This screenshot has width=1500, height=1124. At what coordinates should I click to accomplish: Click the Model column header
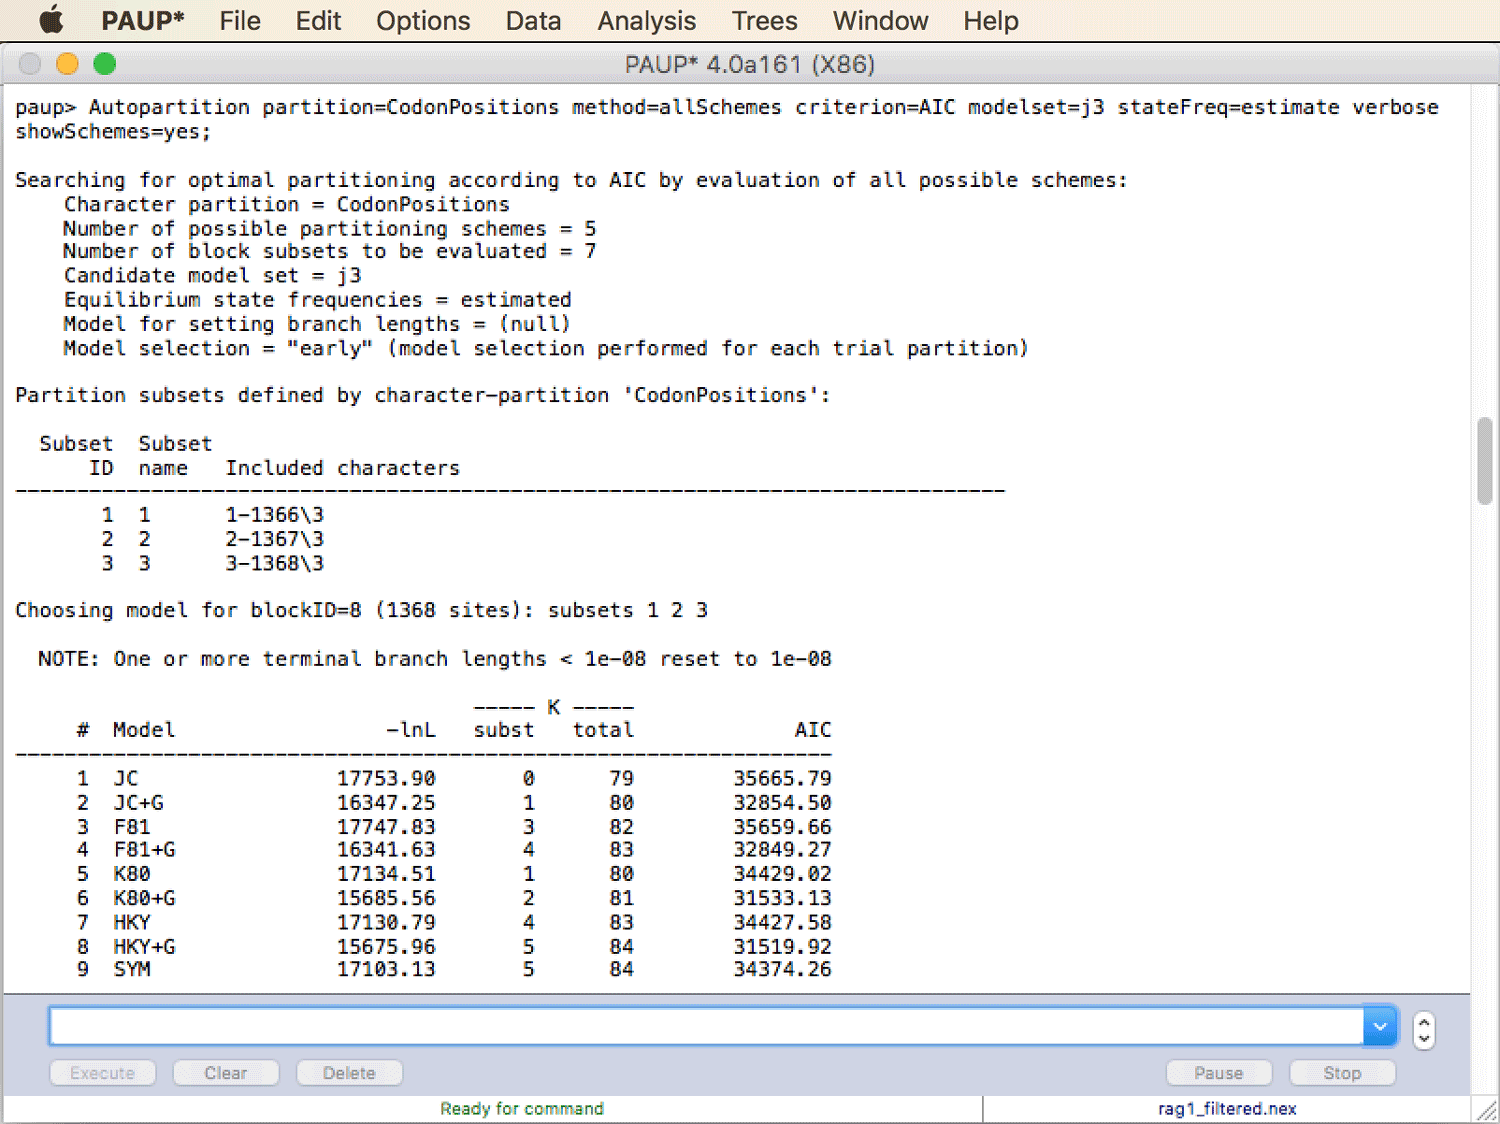[144, 731]
